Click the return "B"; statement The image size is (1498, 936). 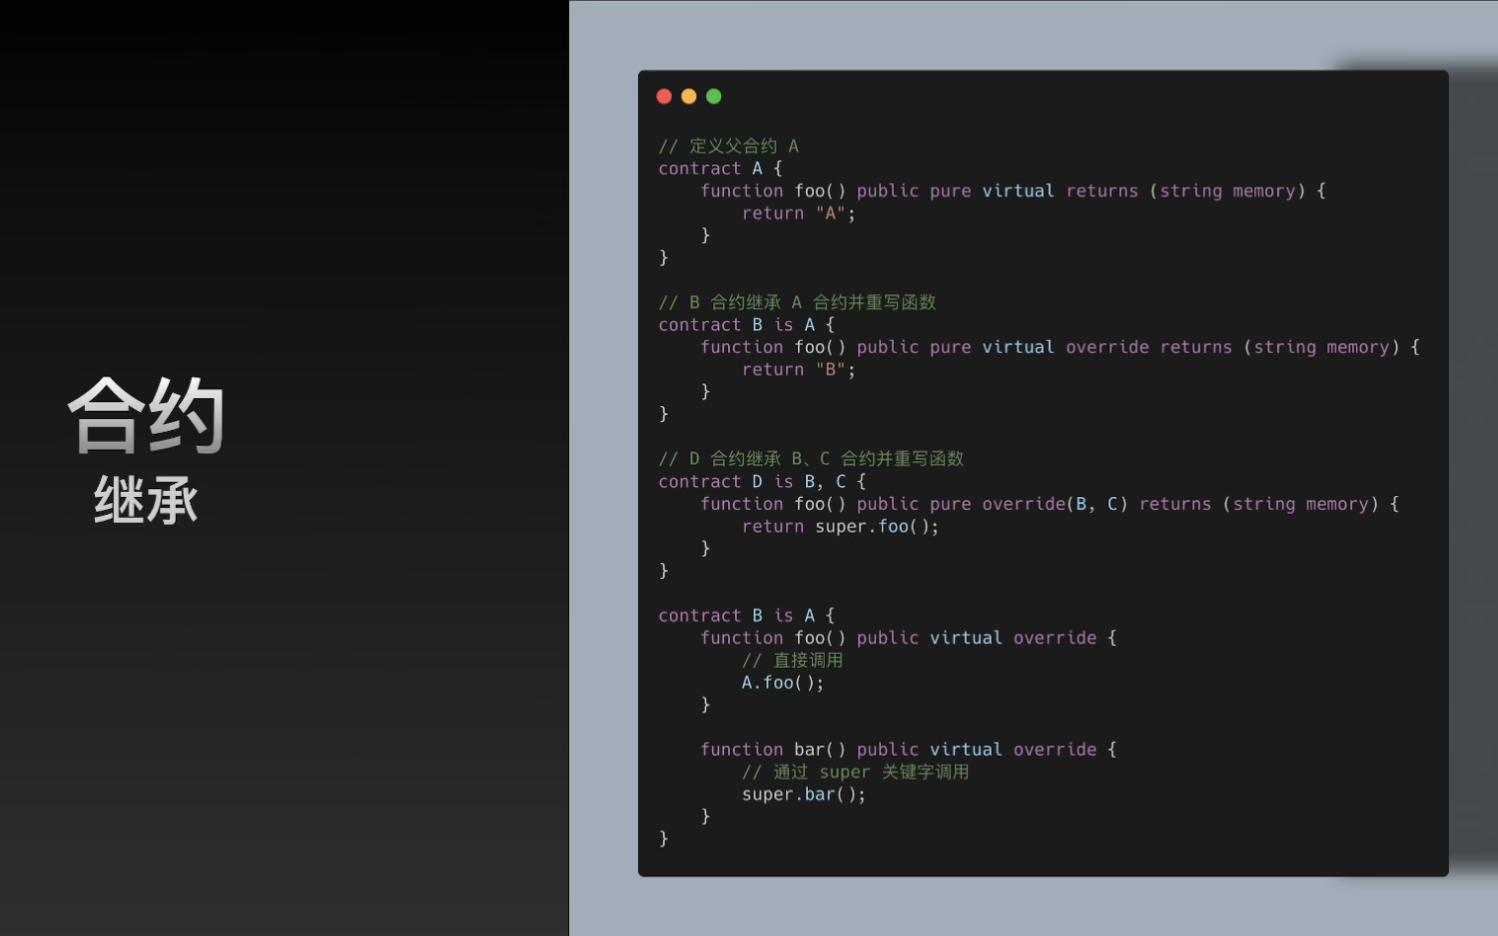coord(798,370)
